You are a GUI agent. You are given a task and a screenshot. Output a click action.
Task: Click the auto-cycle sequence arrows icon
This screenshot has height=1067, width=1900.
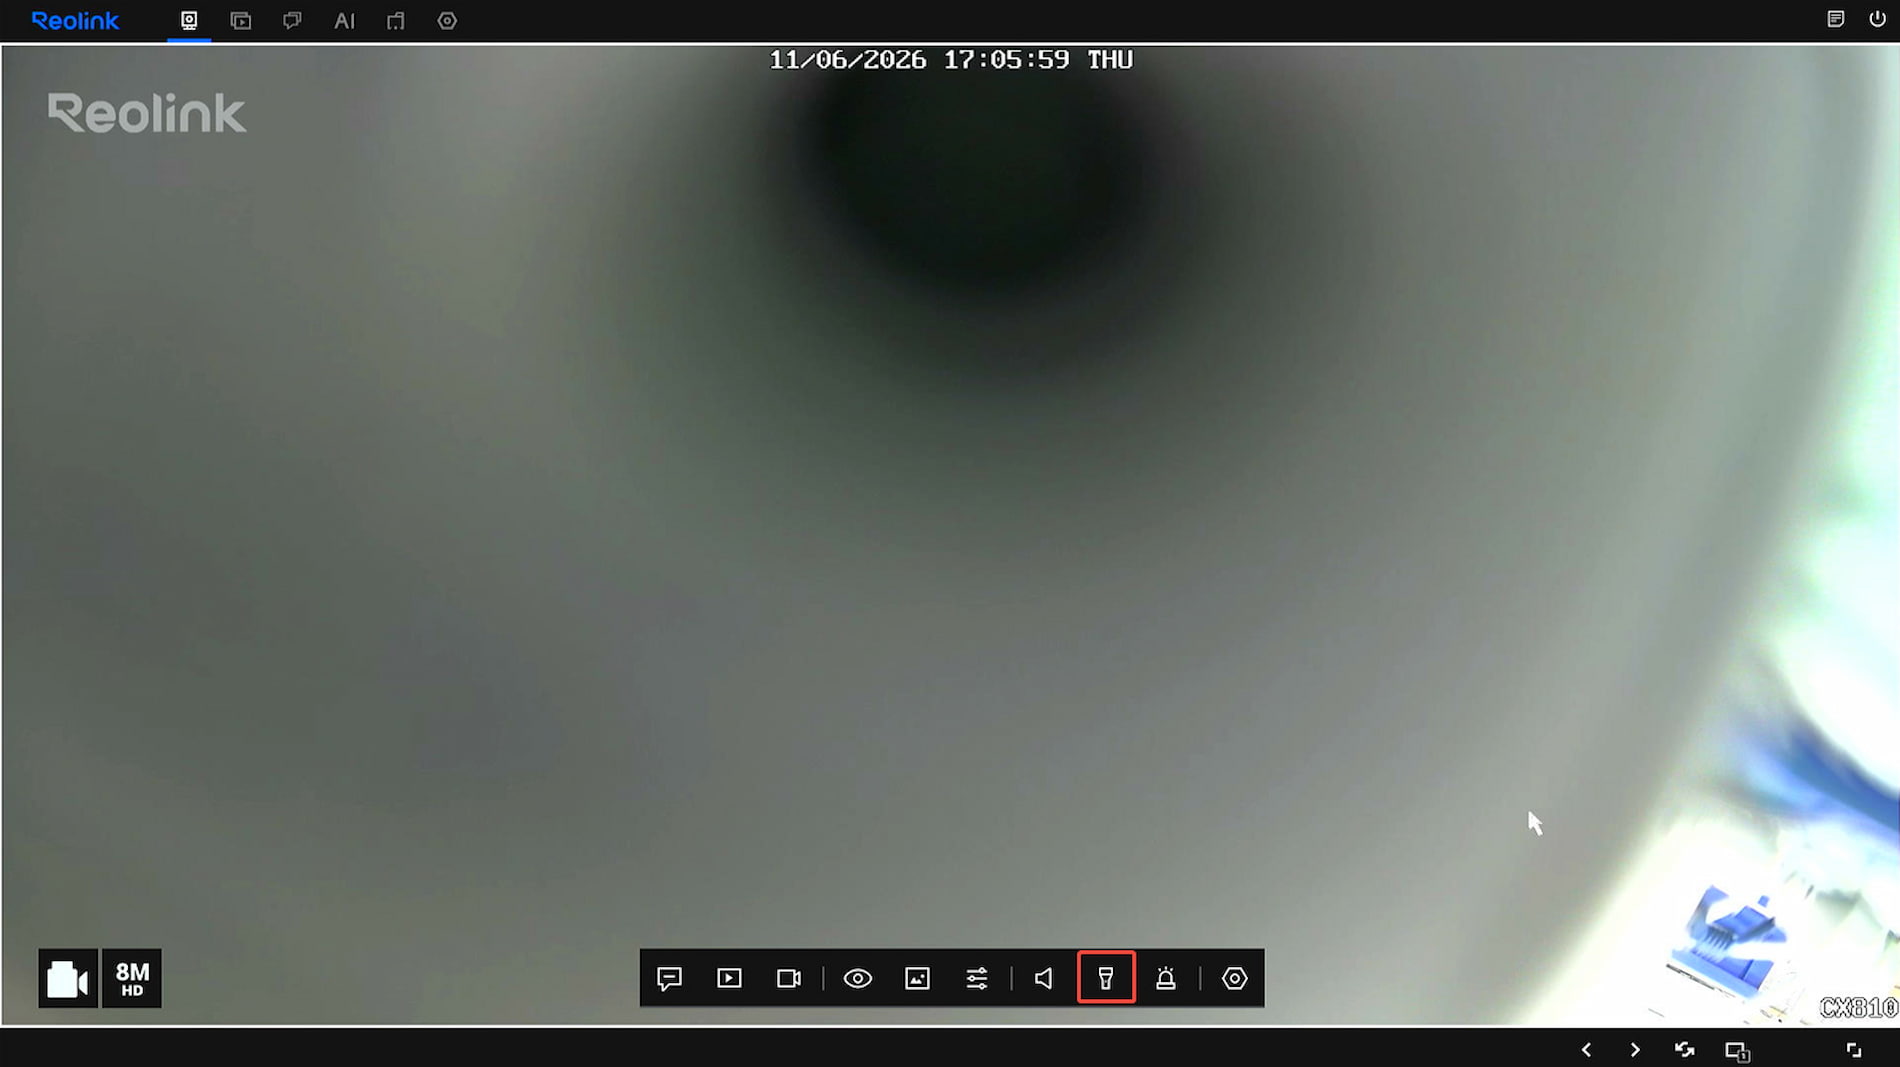tap(1685, 1050)
